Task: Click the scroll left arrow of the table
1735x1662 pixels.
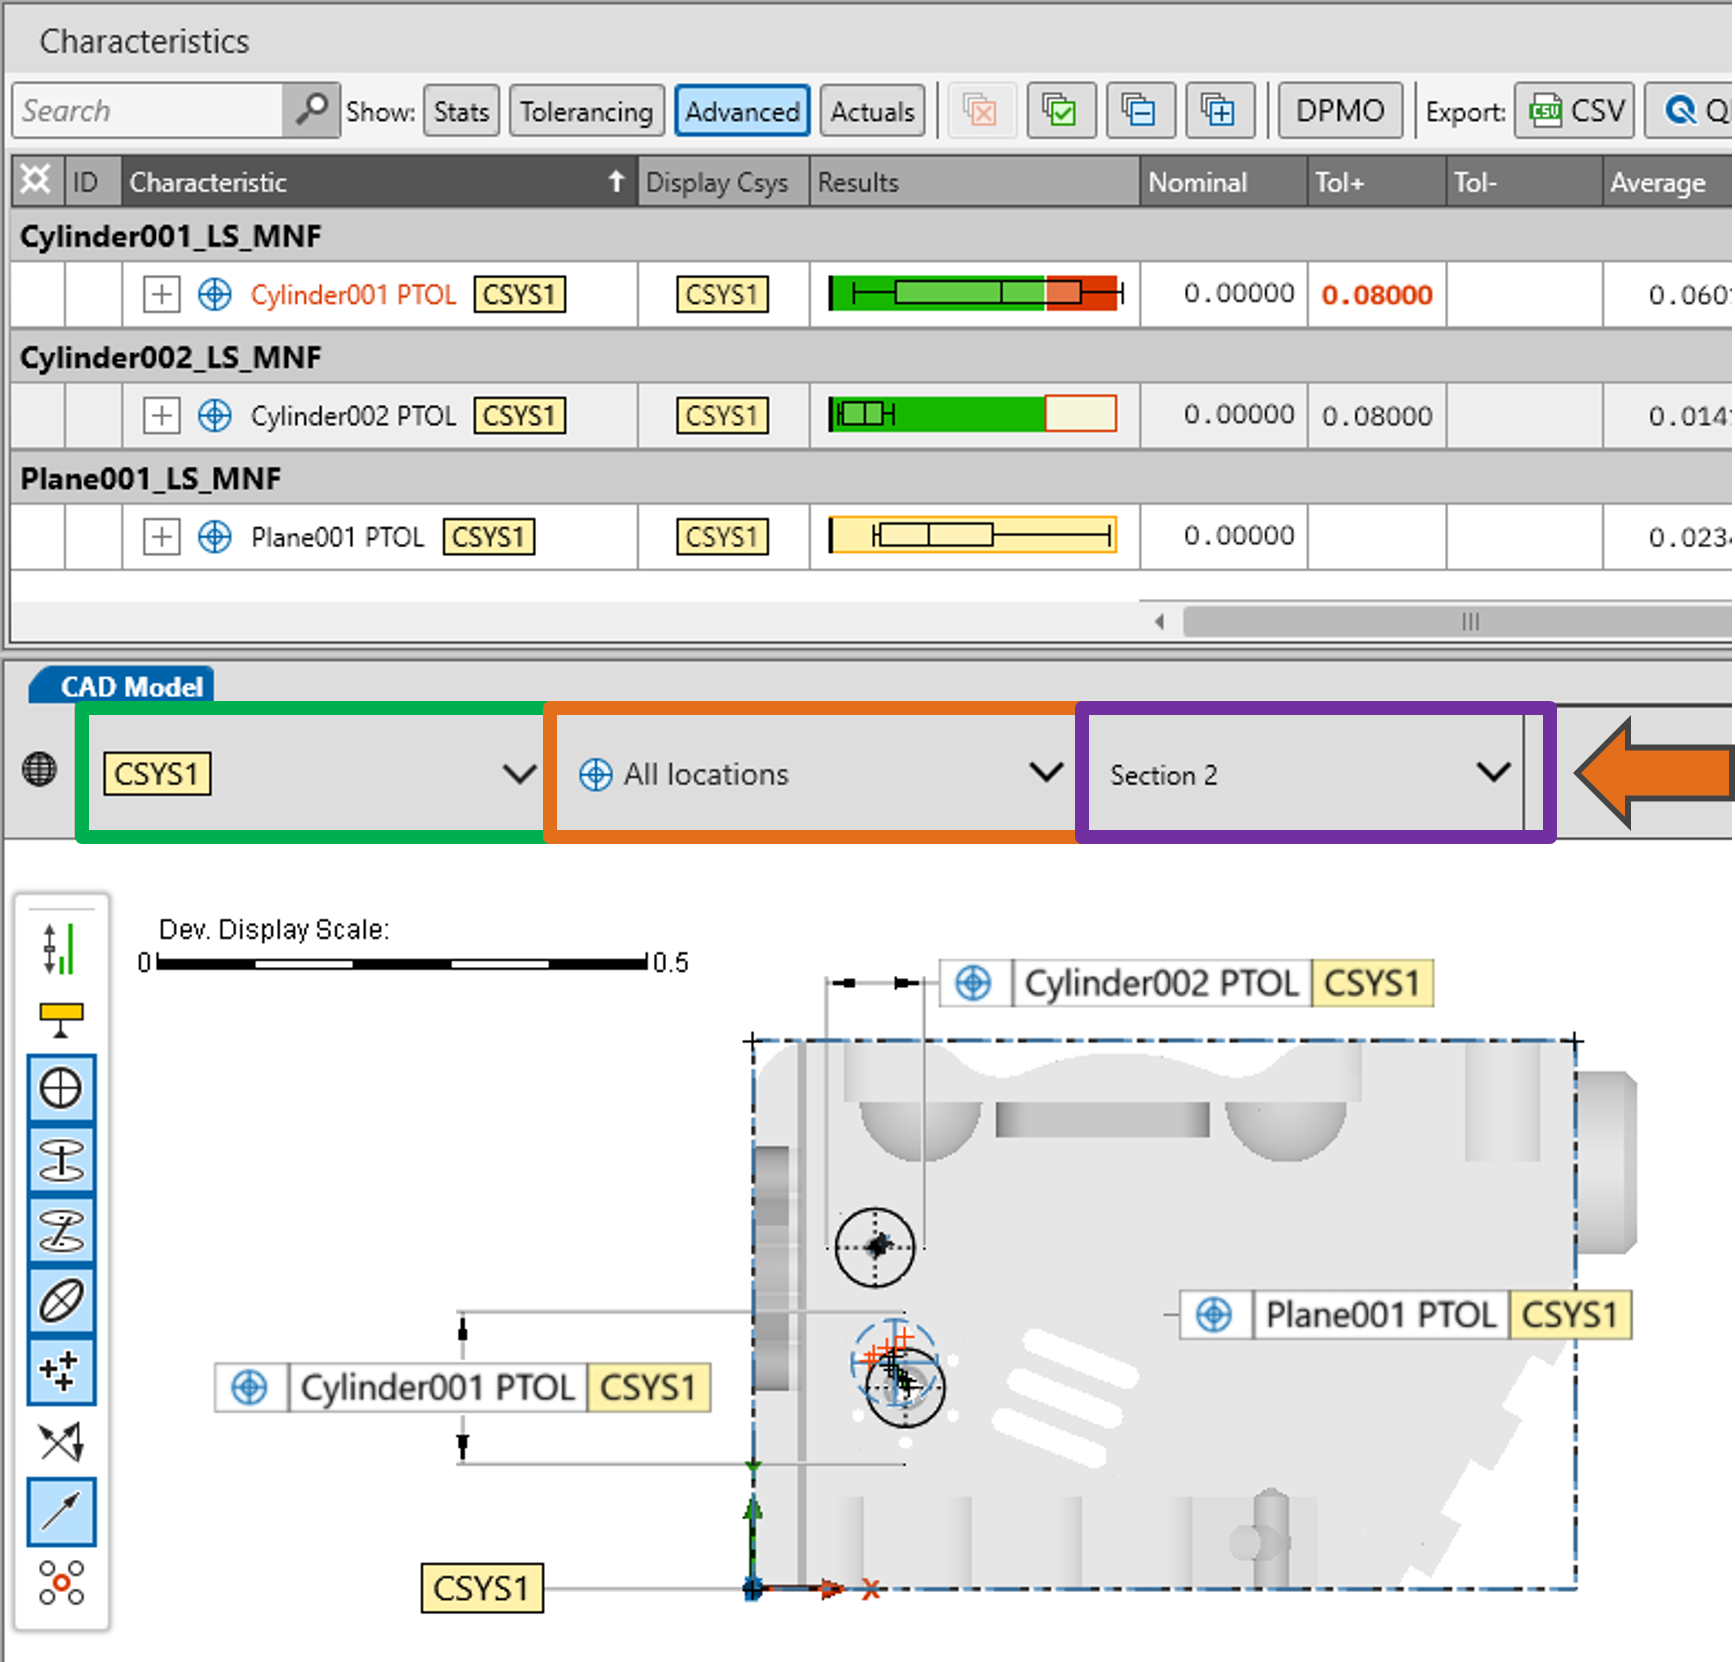Action: tap(1160, 622)
